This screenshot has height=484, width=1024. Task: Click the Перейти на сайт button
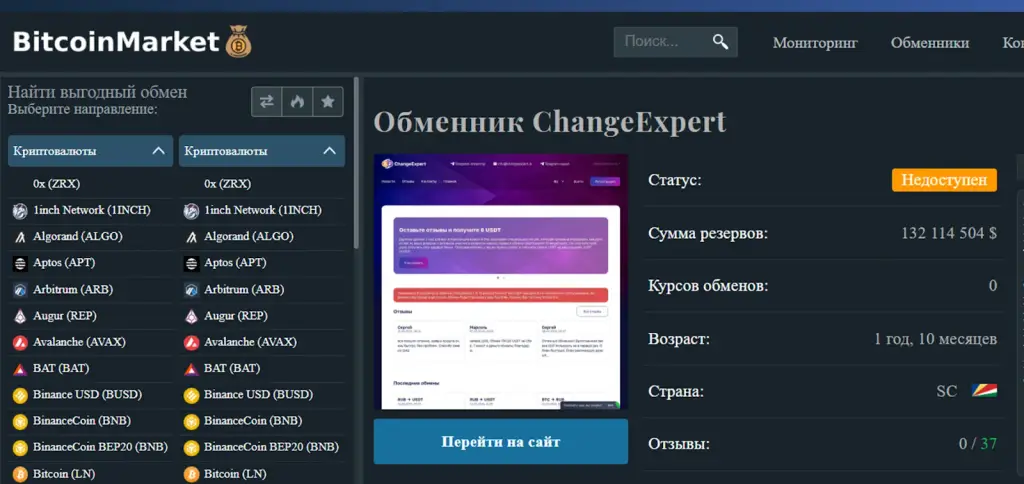501,442
